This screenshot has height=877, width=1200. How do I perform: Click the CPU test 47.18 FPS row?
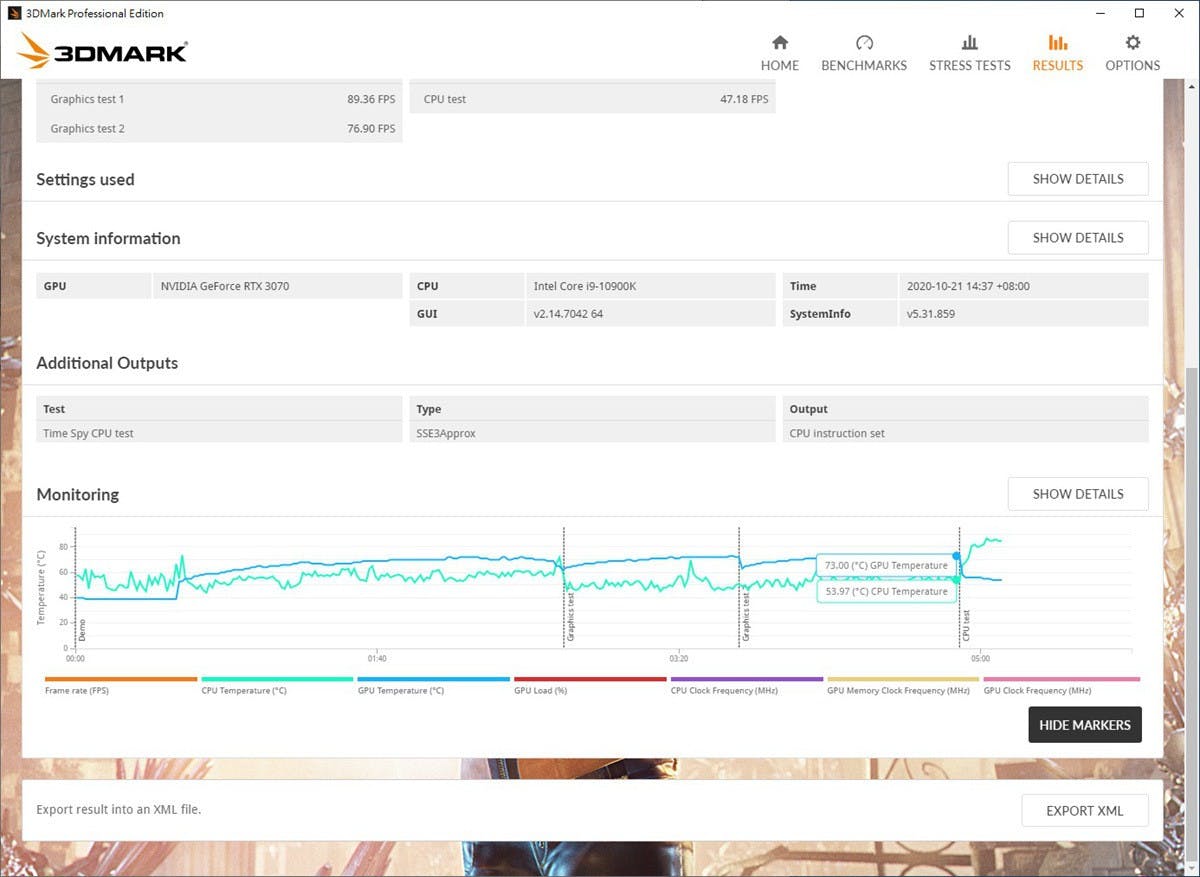[592, 99]
